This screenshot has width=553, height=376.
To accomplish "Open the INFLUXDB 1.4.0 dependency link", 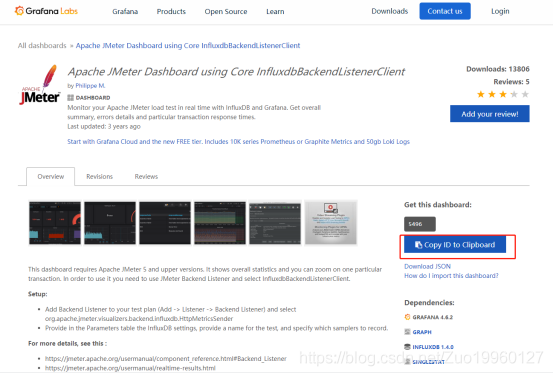I will (x=433, y=347).
